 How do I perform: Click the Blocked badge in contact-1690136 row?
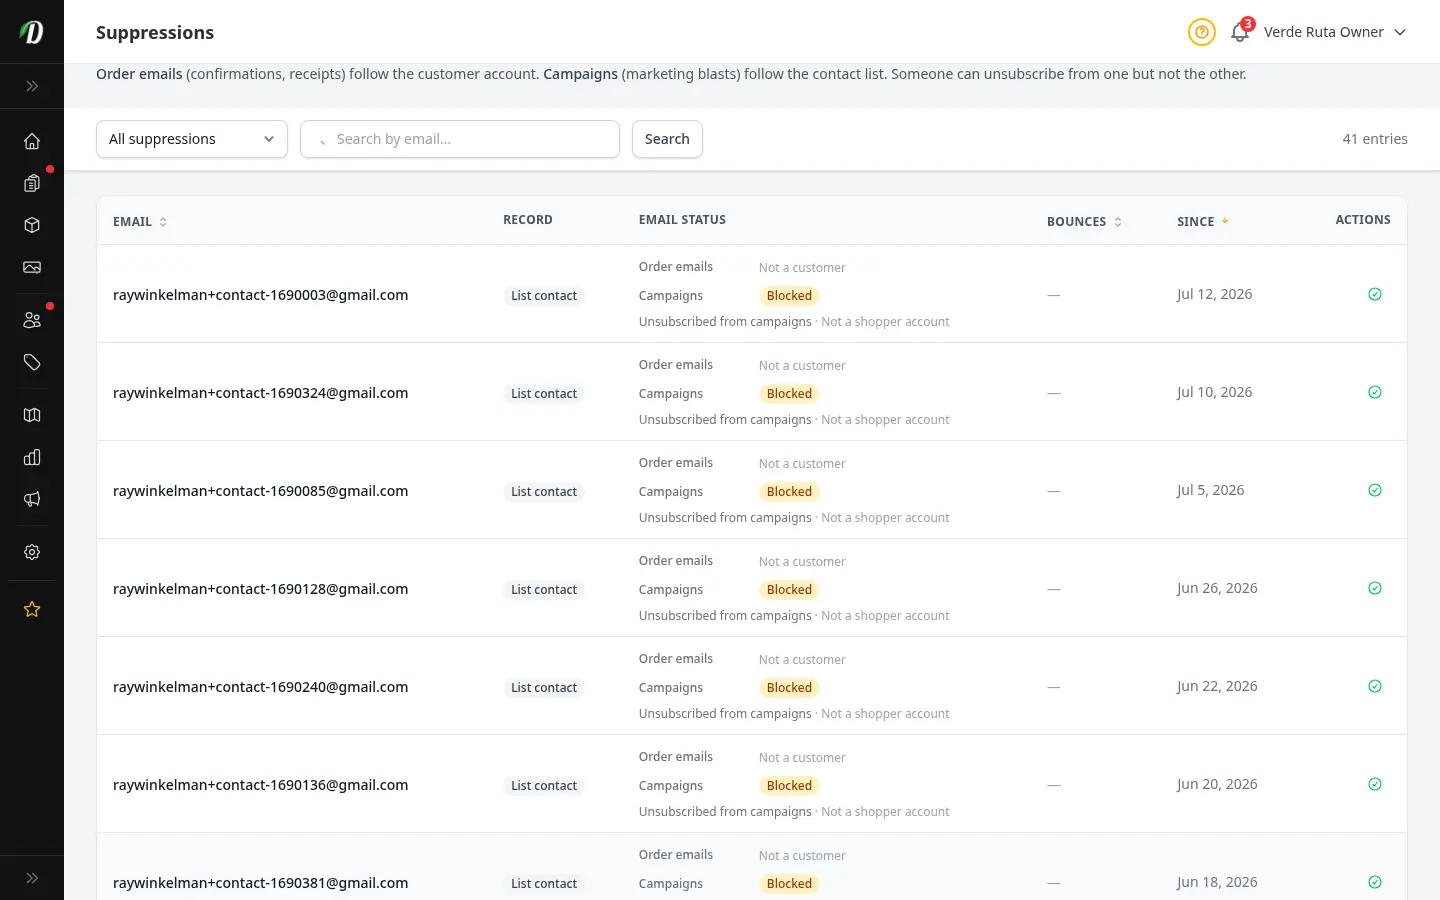point(789,786)
